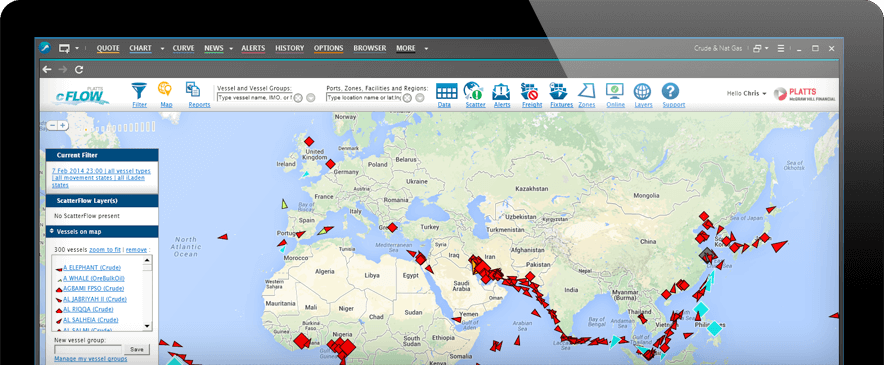884x365 pixels.
Task: Select AGBAMI FPSO (Crude) vessel
Action: click(x=93, y=288)
